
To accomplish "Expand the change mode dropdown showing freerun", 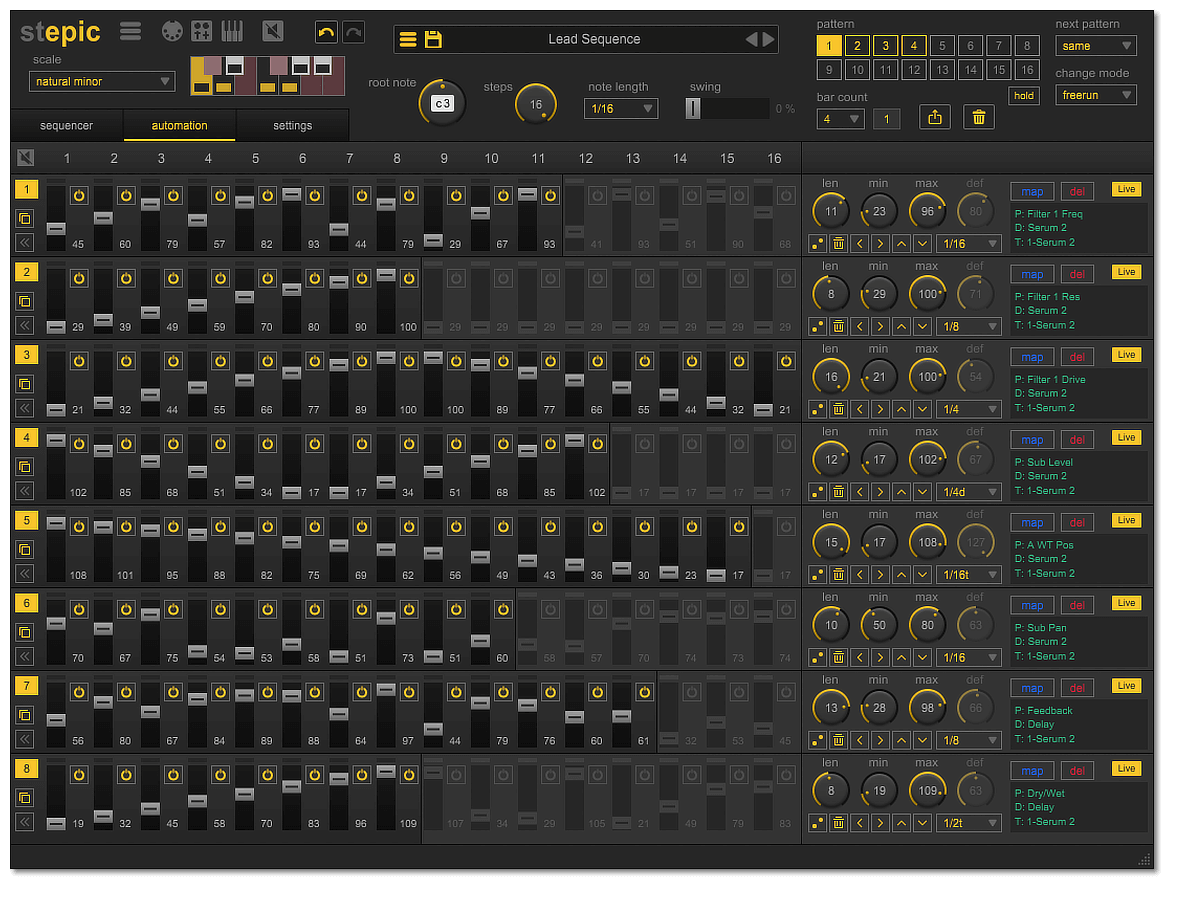I will click(1096, 95).
